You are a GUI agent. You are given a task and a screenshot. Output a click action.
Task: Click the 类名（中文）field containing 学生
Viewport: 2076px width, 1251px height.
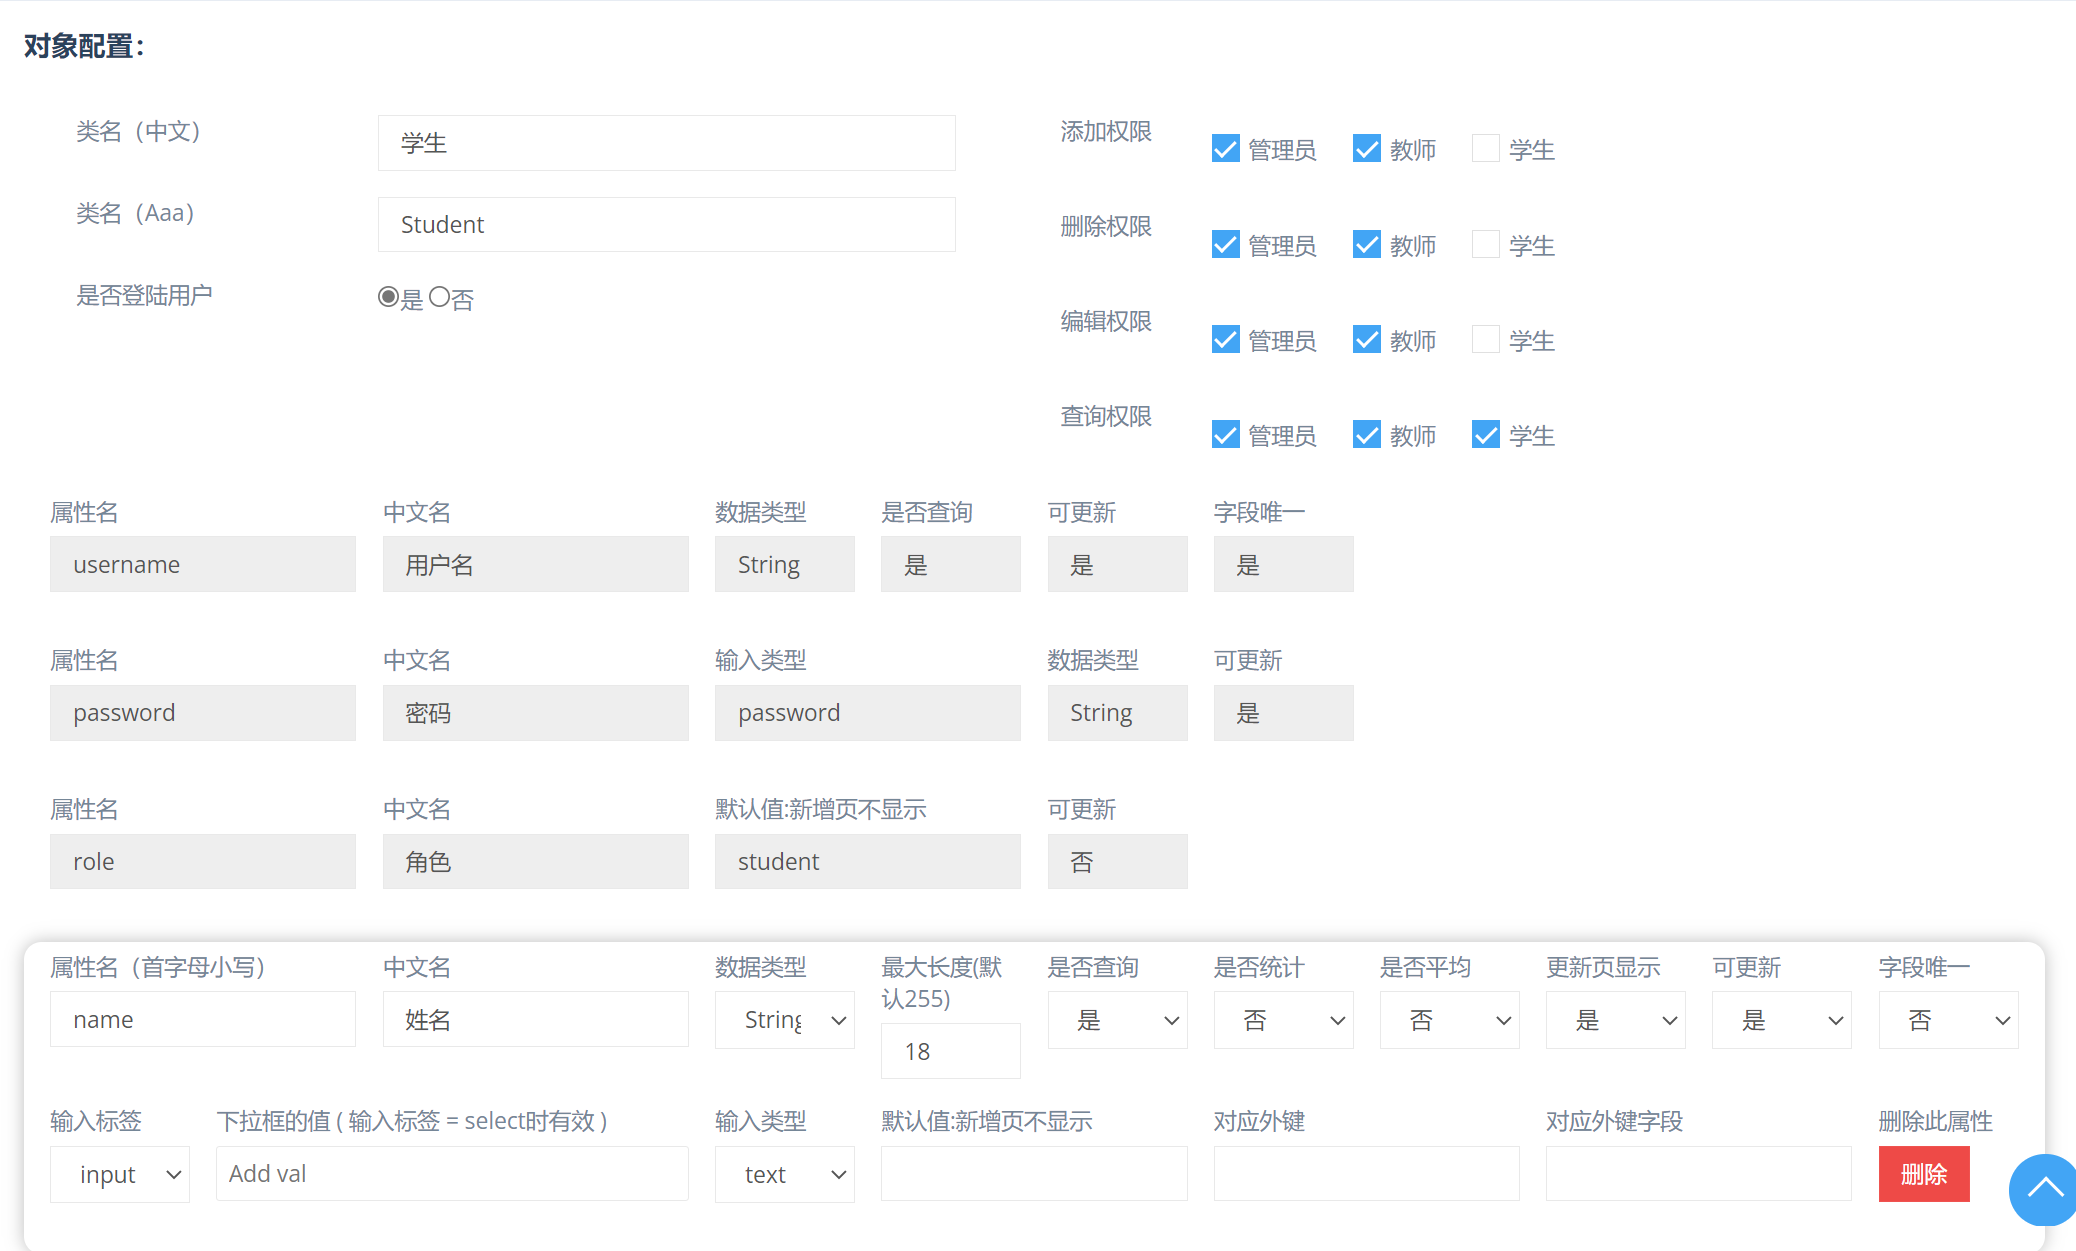(x=666, y=143)
